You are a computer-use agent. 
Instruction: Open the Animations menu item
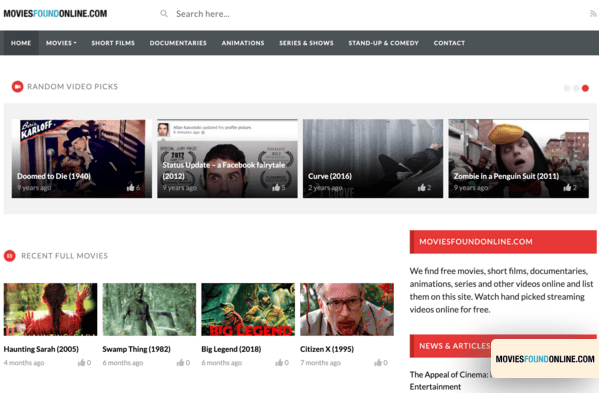click(243, 43)
